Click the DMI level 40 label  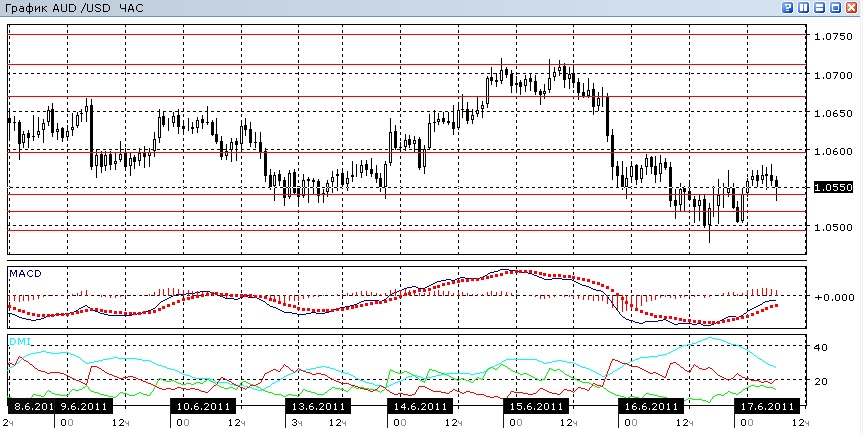tap(821, 347)
